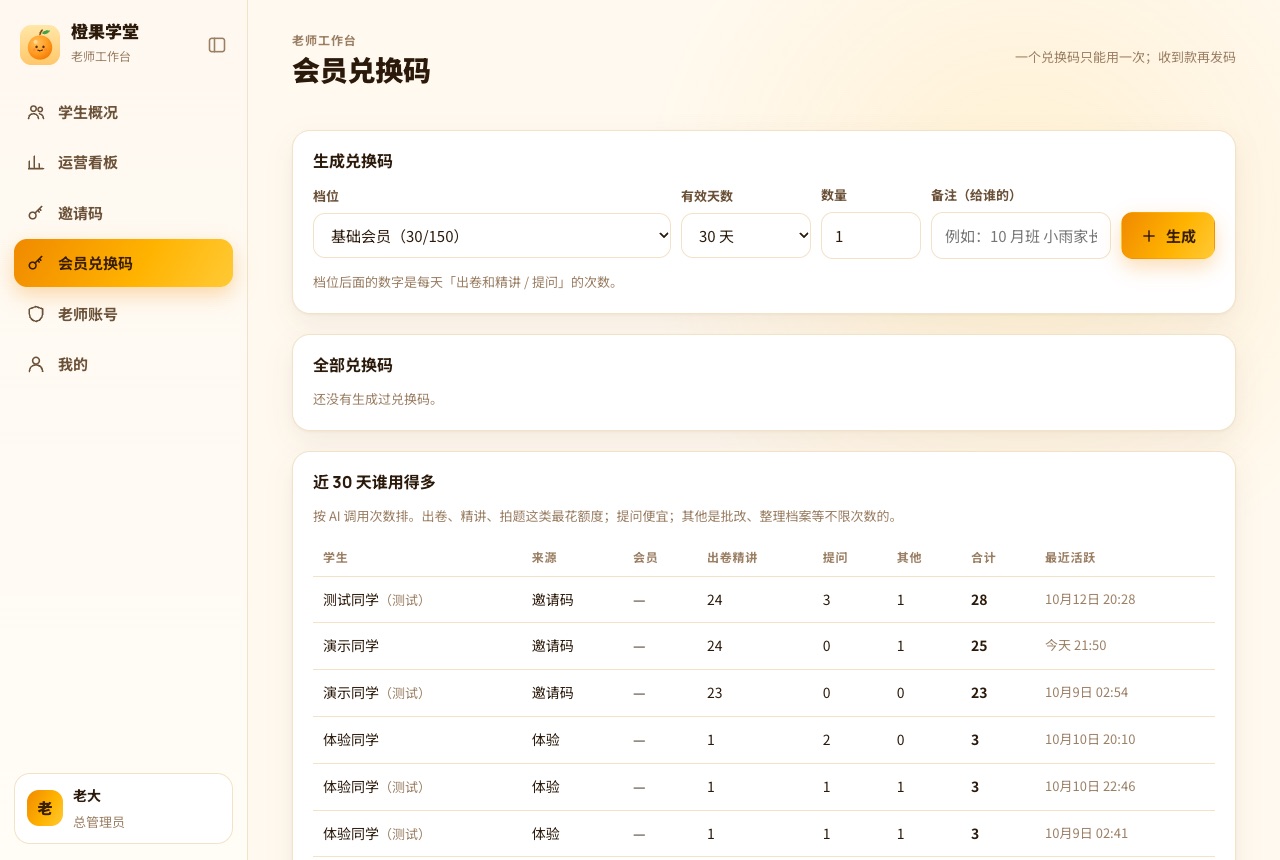Viewport: 1280px width, 860px height.
Task: Select the row with total 28
Action: point(764,600)
